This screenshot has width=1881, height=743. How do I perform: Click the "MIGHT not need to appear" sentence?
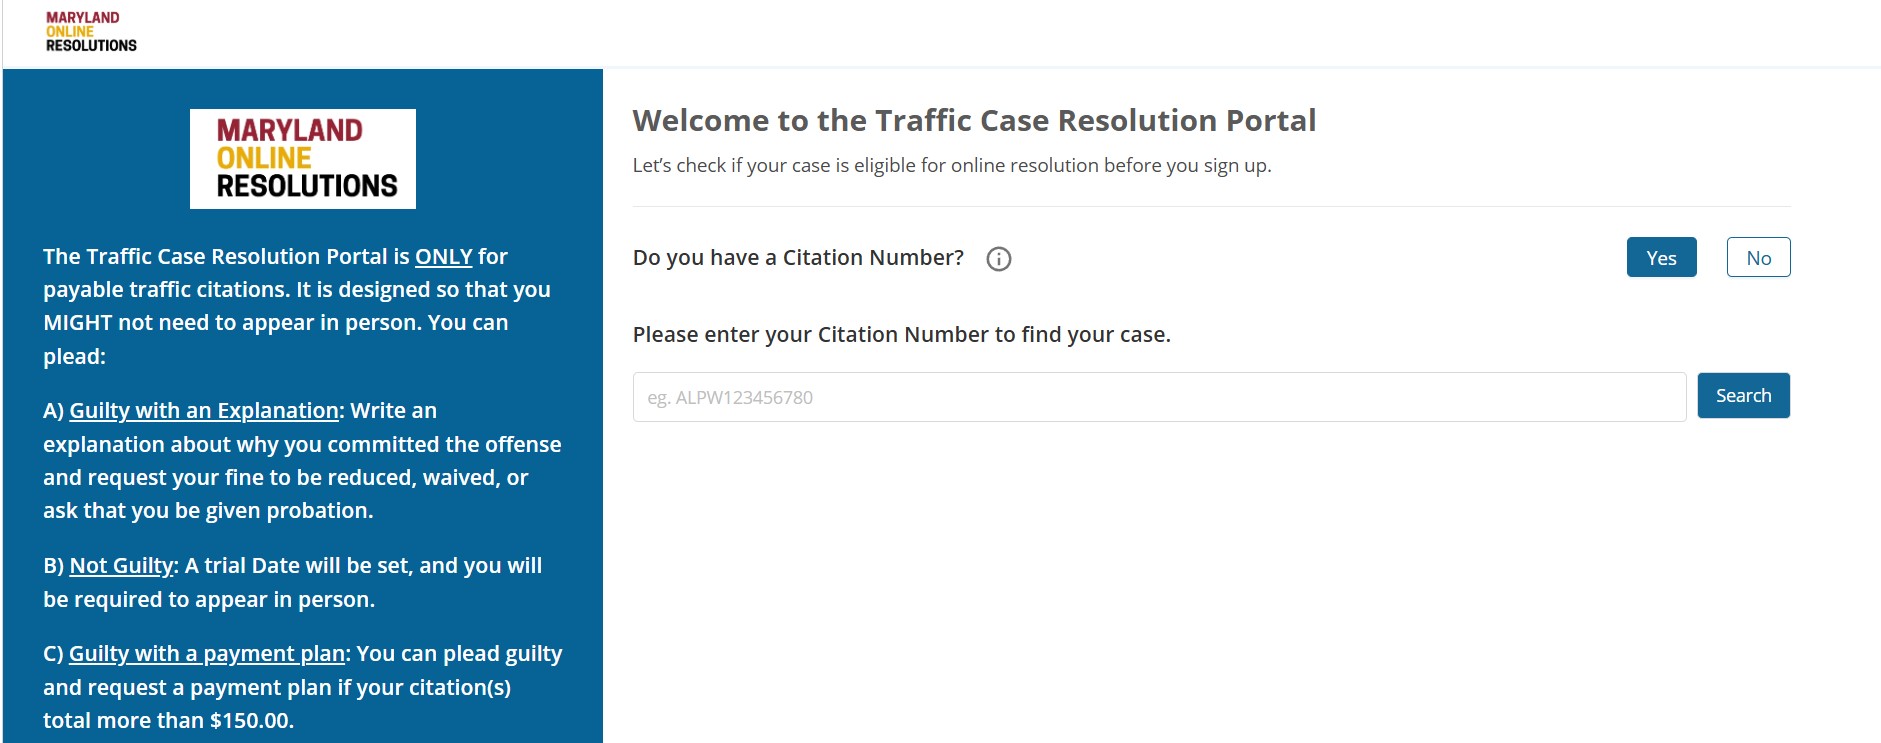tap(275, 323)
